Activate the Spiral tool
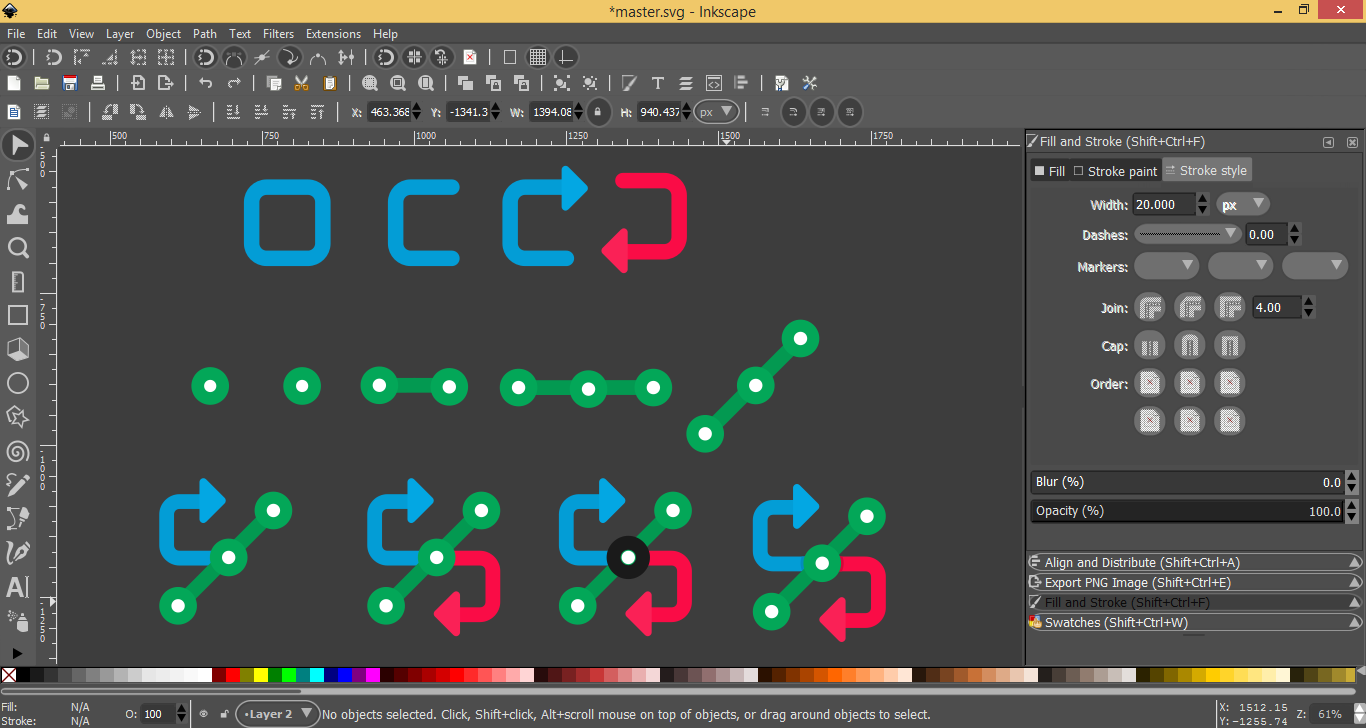Screen dimensions: 1368x728 (17, 451)
